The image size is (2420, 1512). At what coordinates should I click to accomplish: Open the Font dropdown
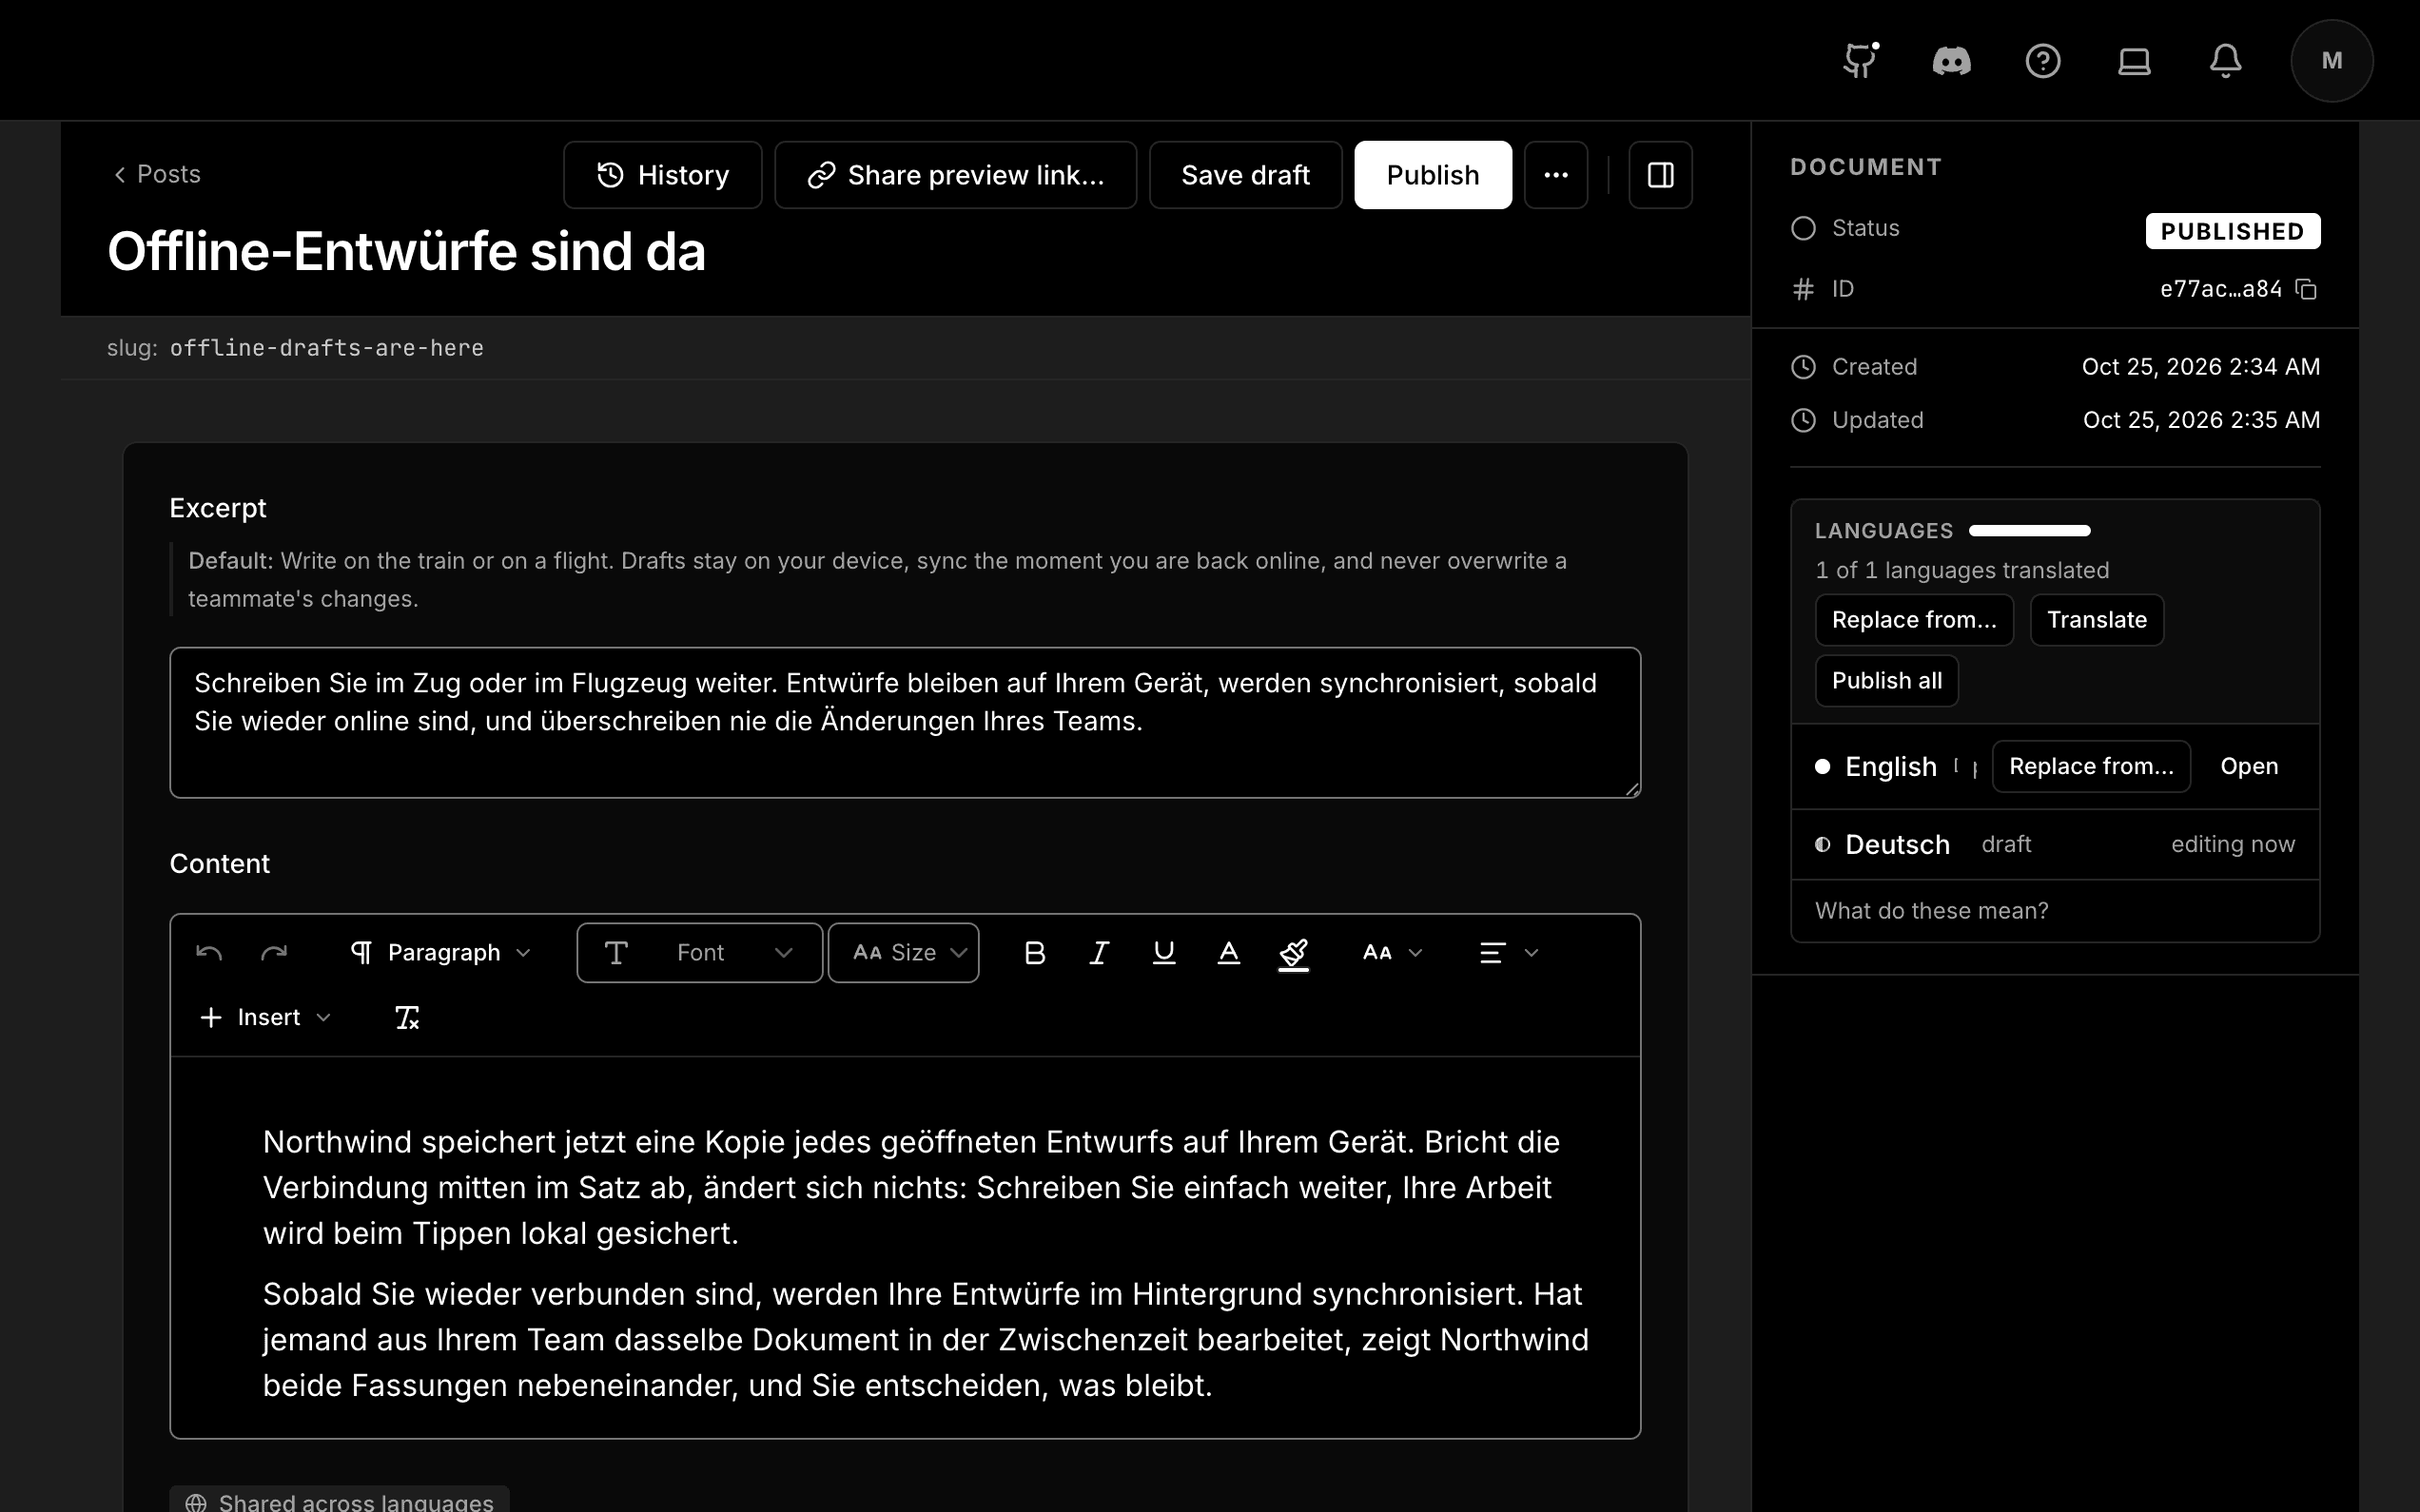[x=700, y=953]
